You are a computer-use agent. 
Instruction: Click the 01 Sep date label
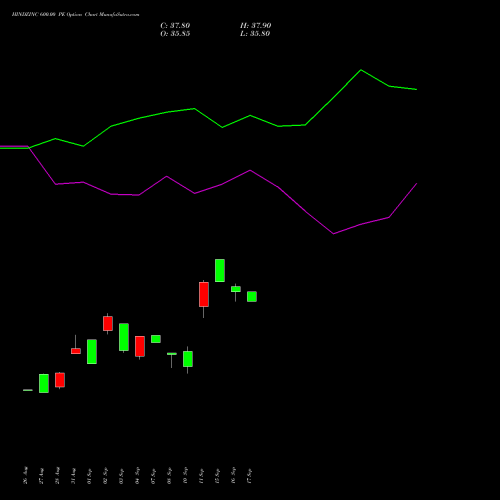coord(90,475)
